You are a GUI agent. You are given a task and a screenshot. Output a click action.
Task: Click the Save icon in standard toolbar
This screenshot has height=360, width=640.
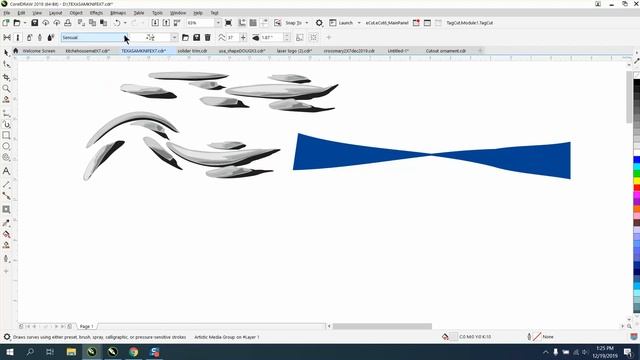coord(35,23)
